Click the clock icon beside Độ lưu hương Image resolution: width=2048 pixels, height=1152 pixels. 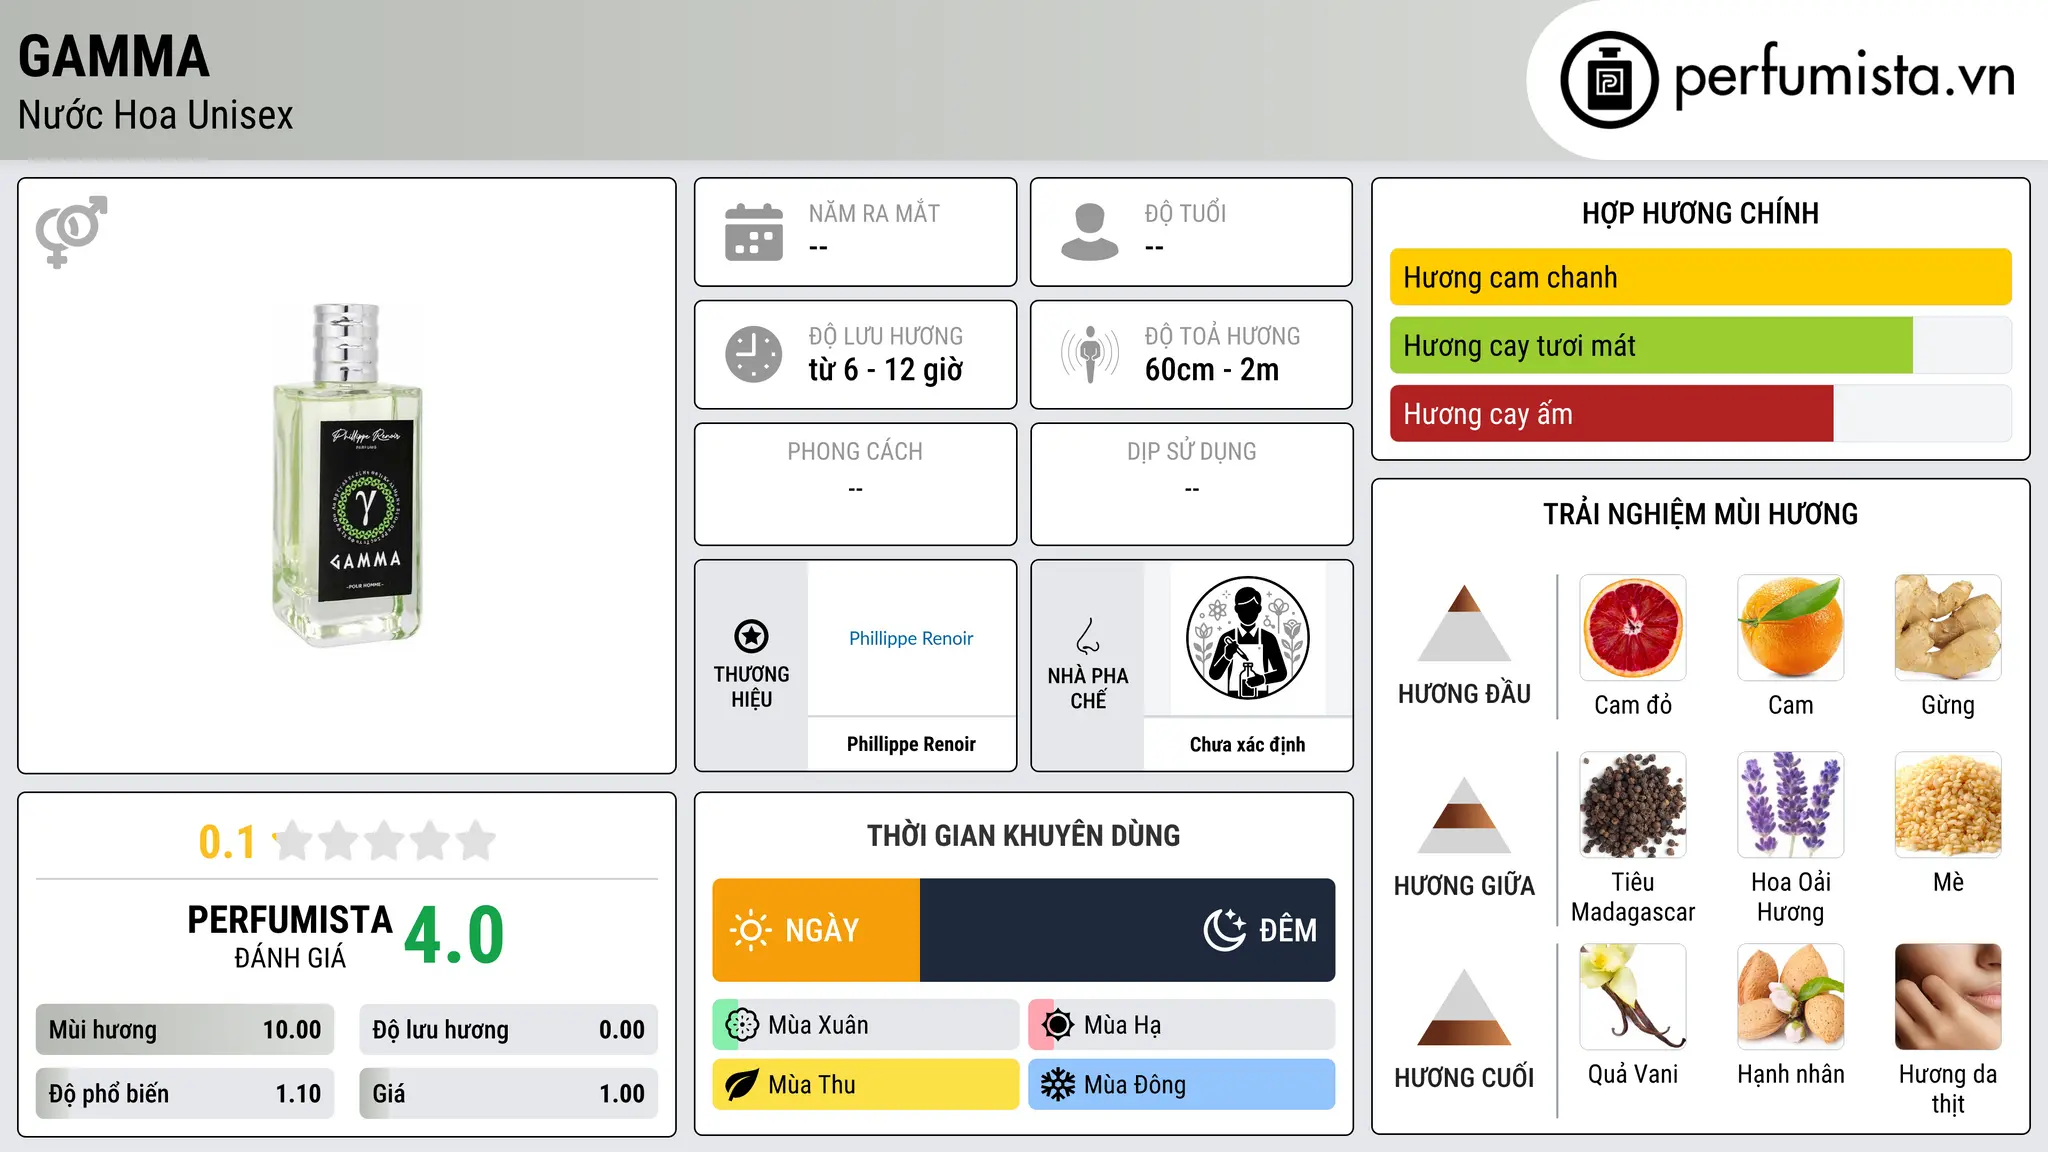754,354
